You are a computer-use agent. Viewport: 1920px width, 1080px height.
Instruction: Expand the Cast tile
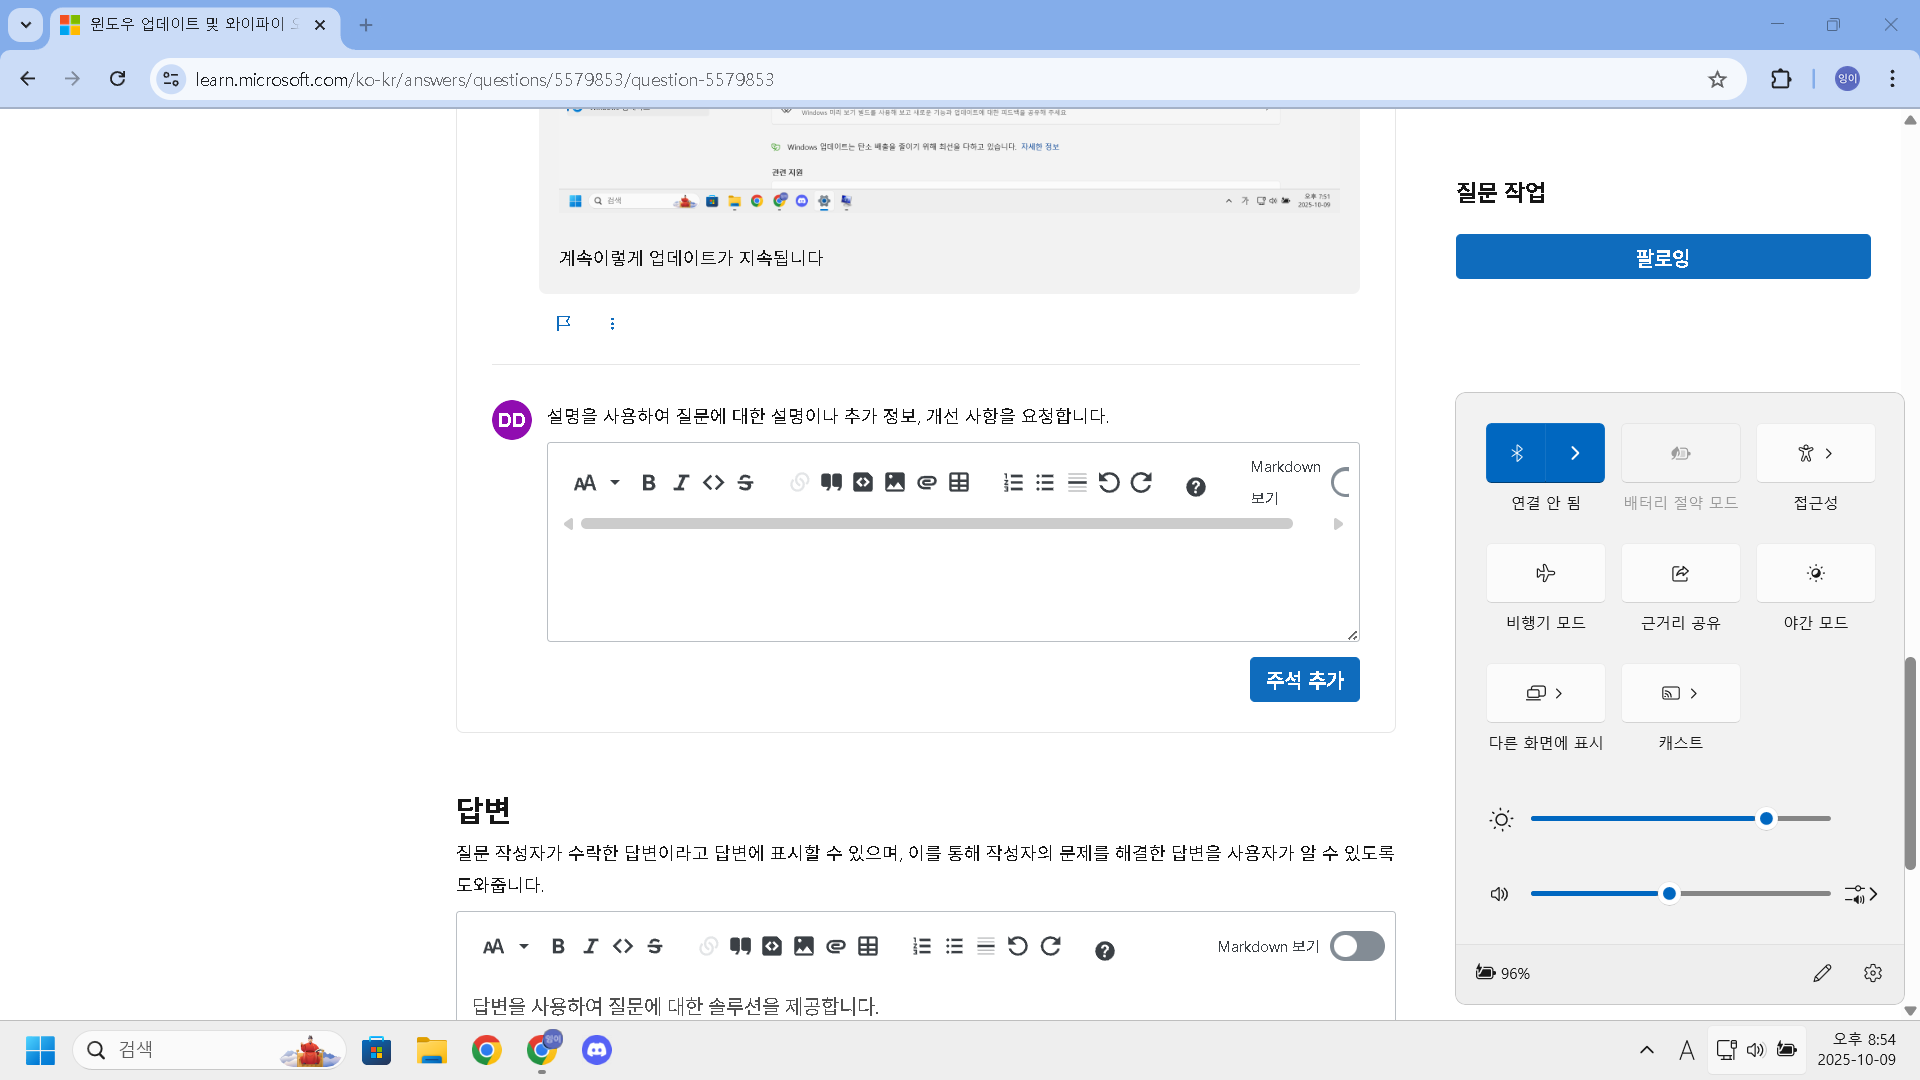[x=1680, y=693]
